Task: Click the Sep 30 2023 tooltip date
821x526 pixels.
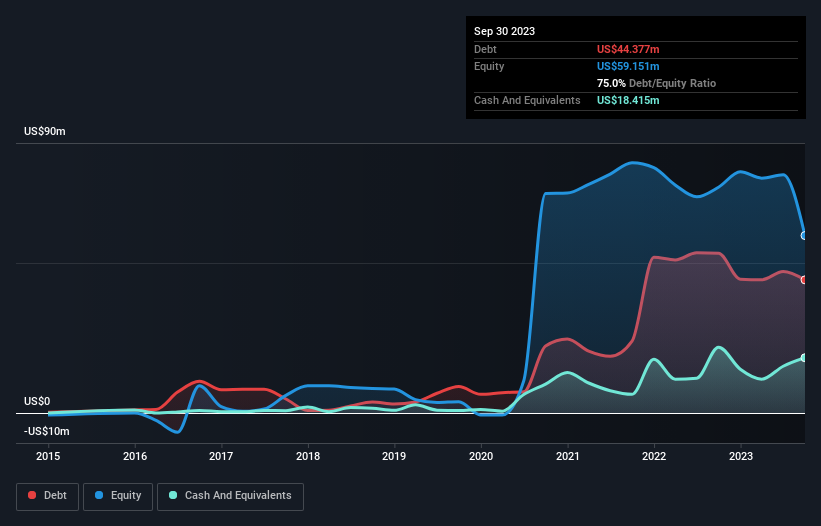Action: click(x=504, y=31)
